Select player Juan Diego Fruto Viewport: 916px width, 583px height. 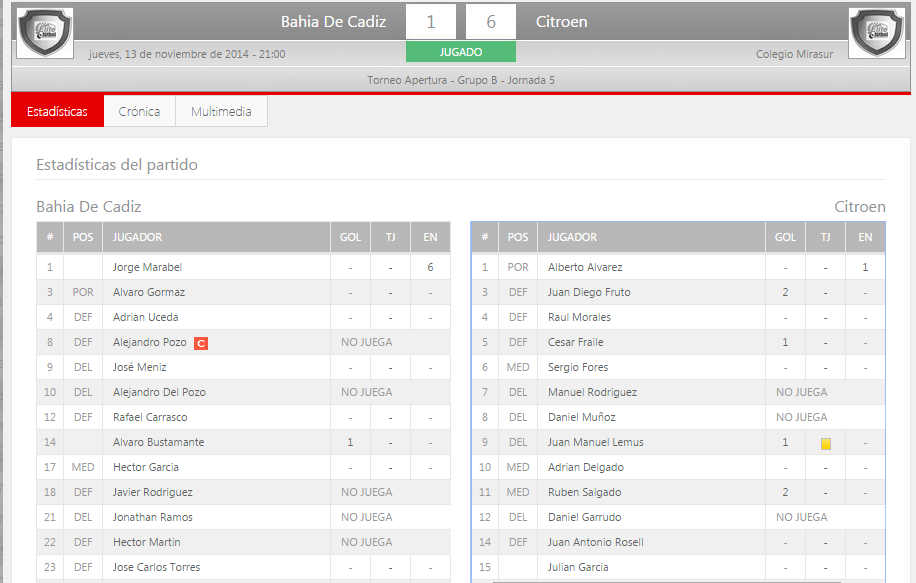coord(589,293)
